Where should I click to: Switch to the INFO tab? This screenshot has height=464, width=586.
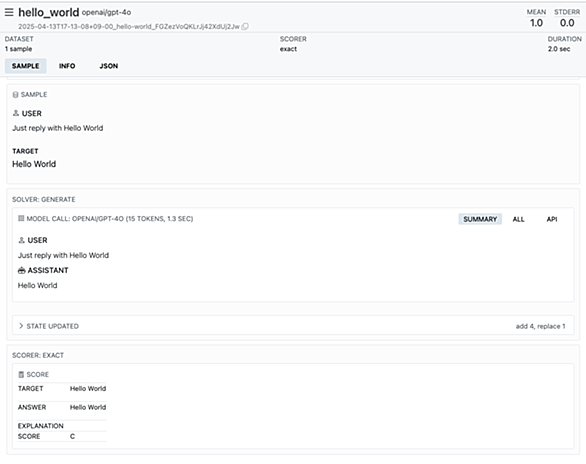(x=67, y=66)
